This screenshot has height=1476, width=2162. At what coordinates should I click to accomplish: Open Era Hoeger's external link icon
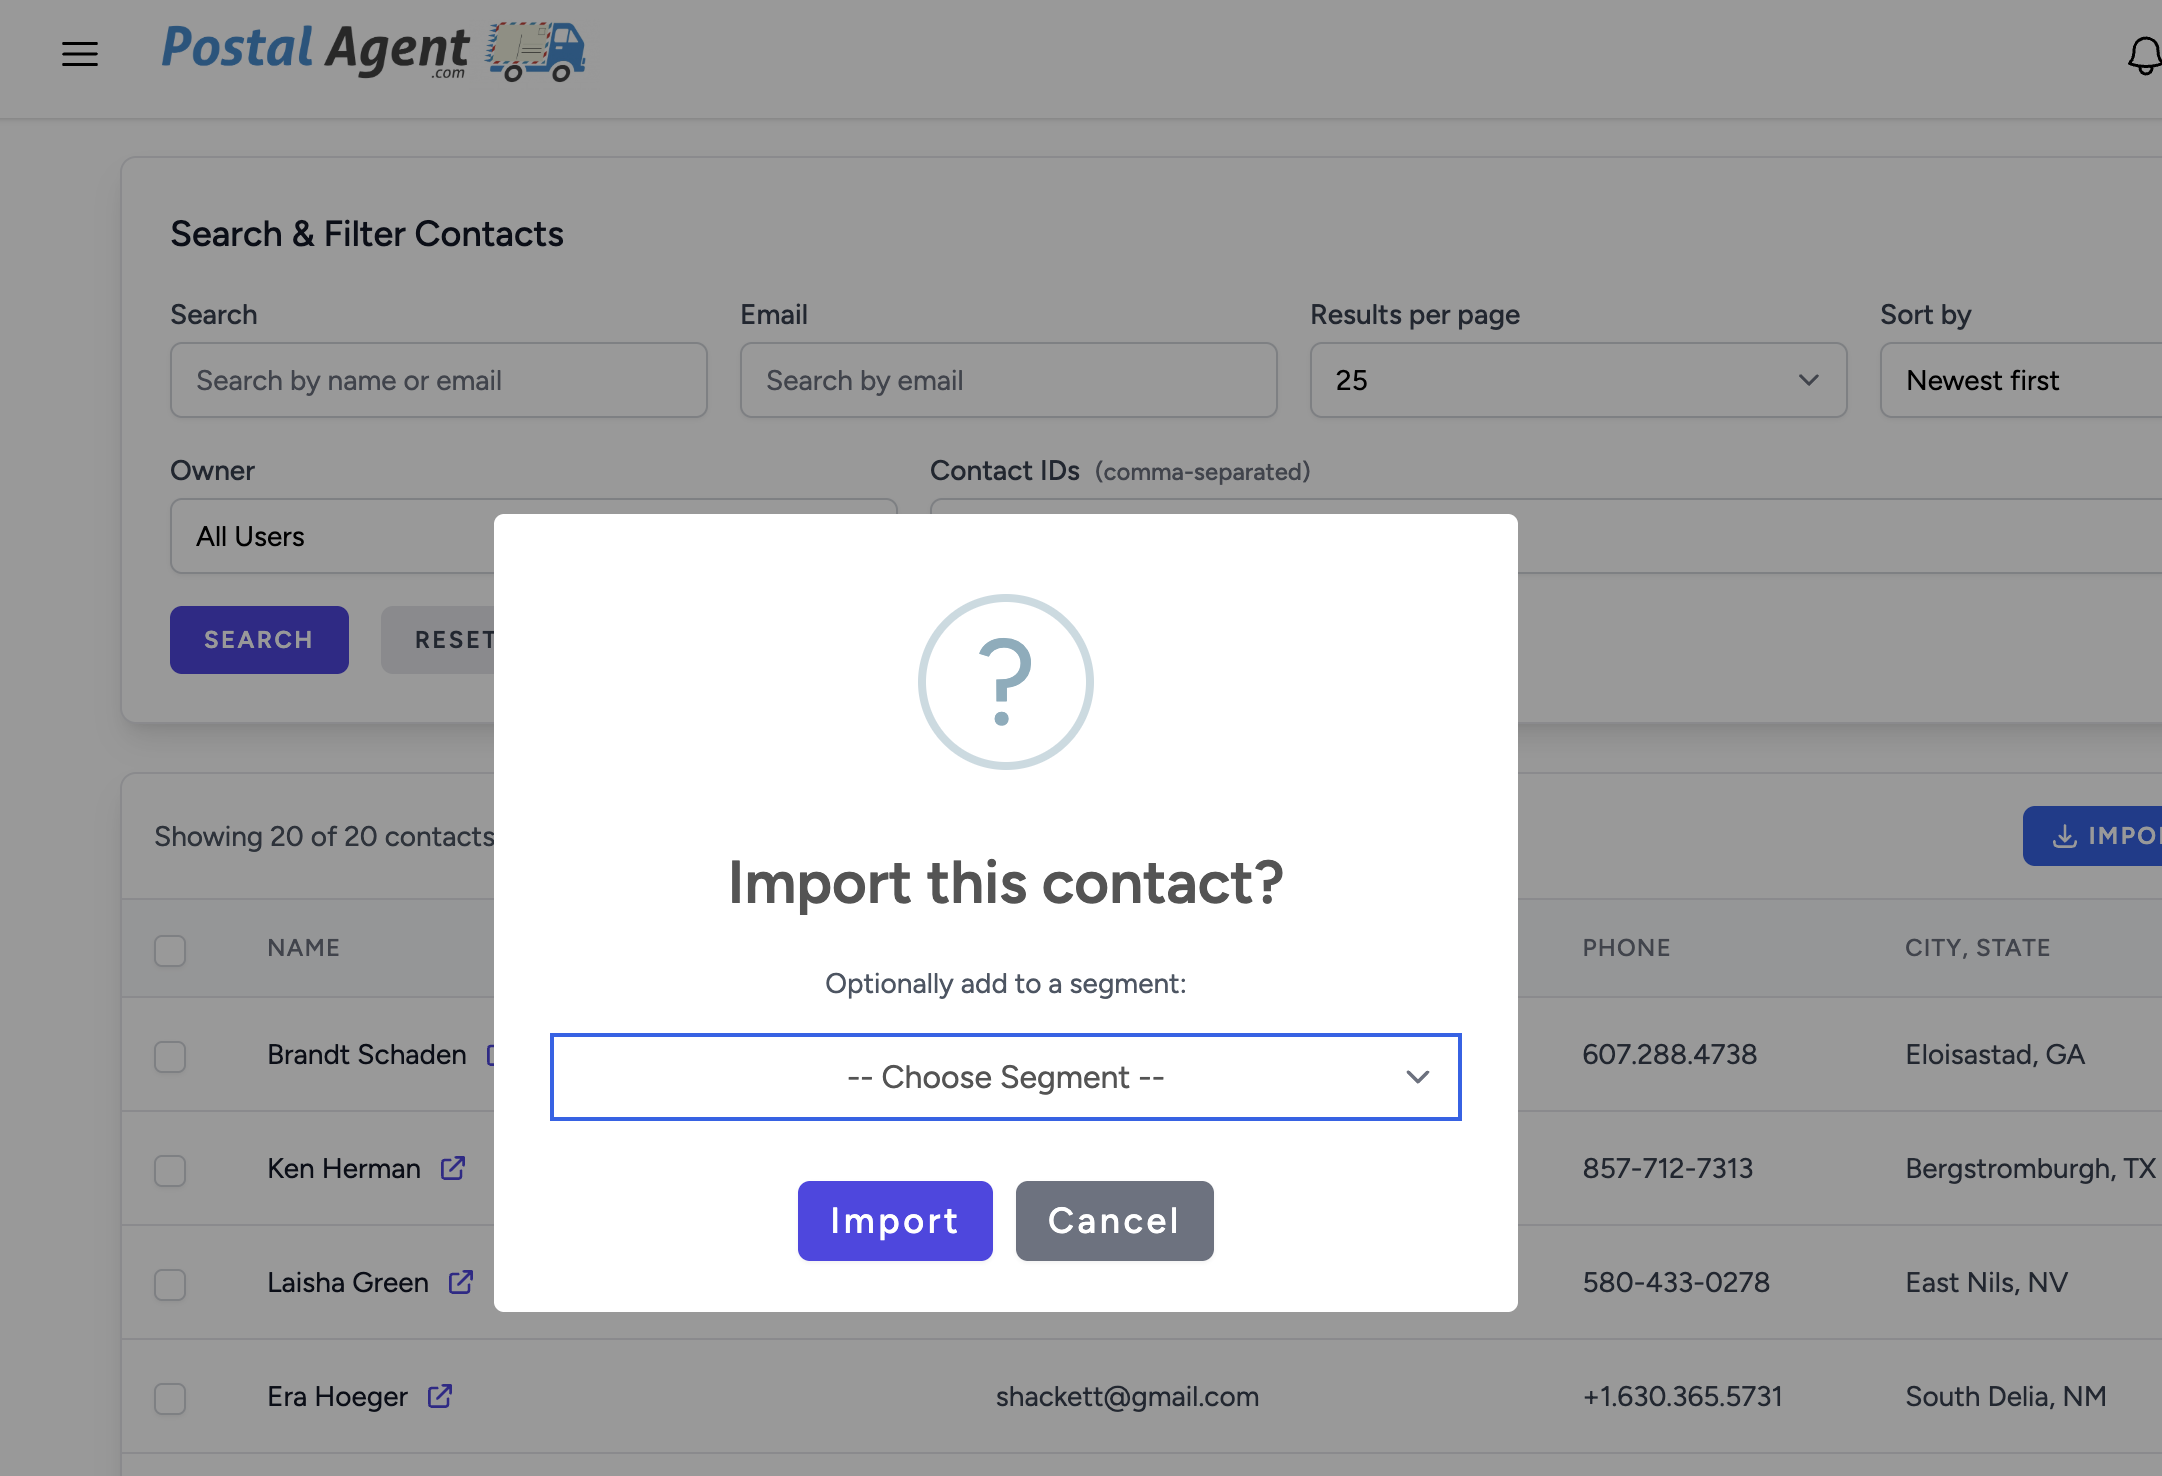[x=440, y=1396]
